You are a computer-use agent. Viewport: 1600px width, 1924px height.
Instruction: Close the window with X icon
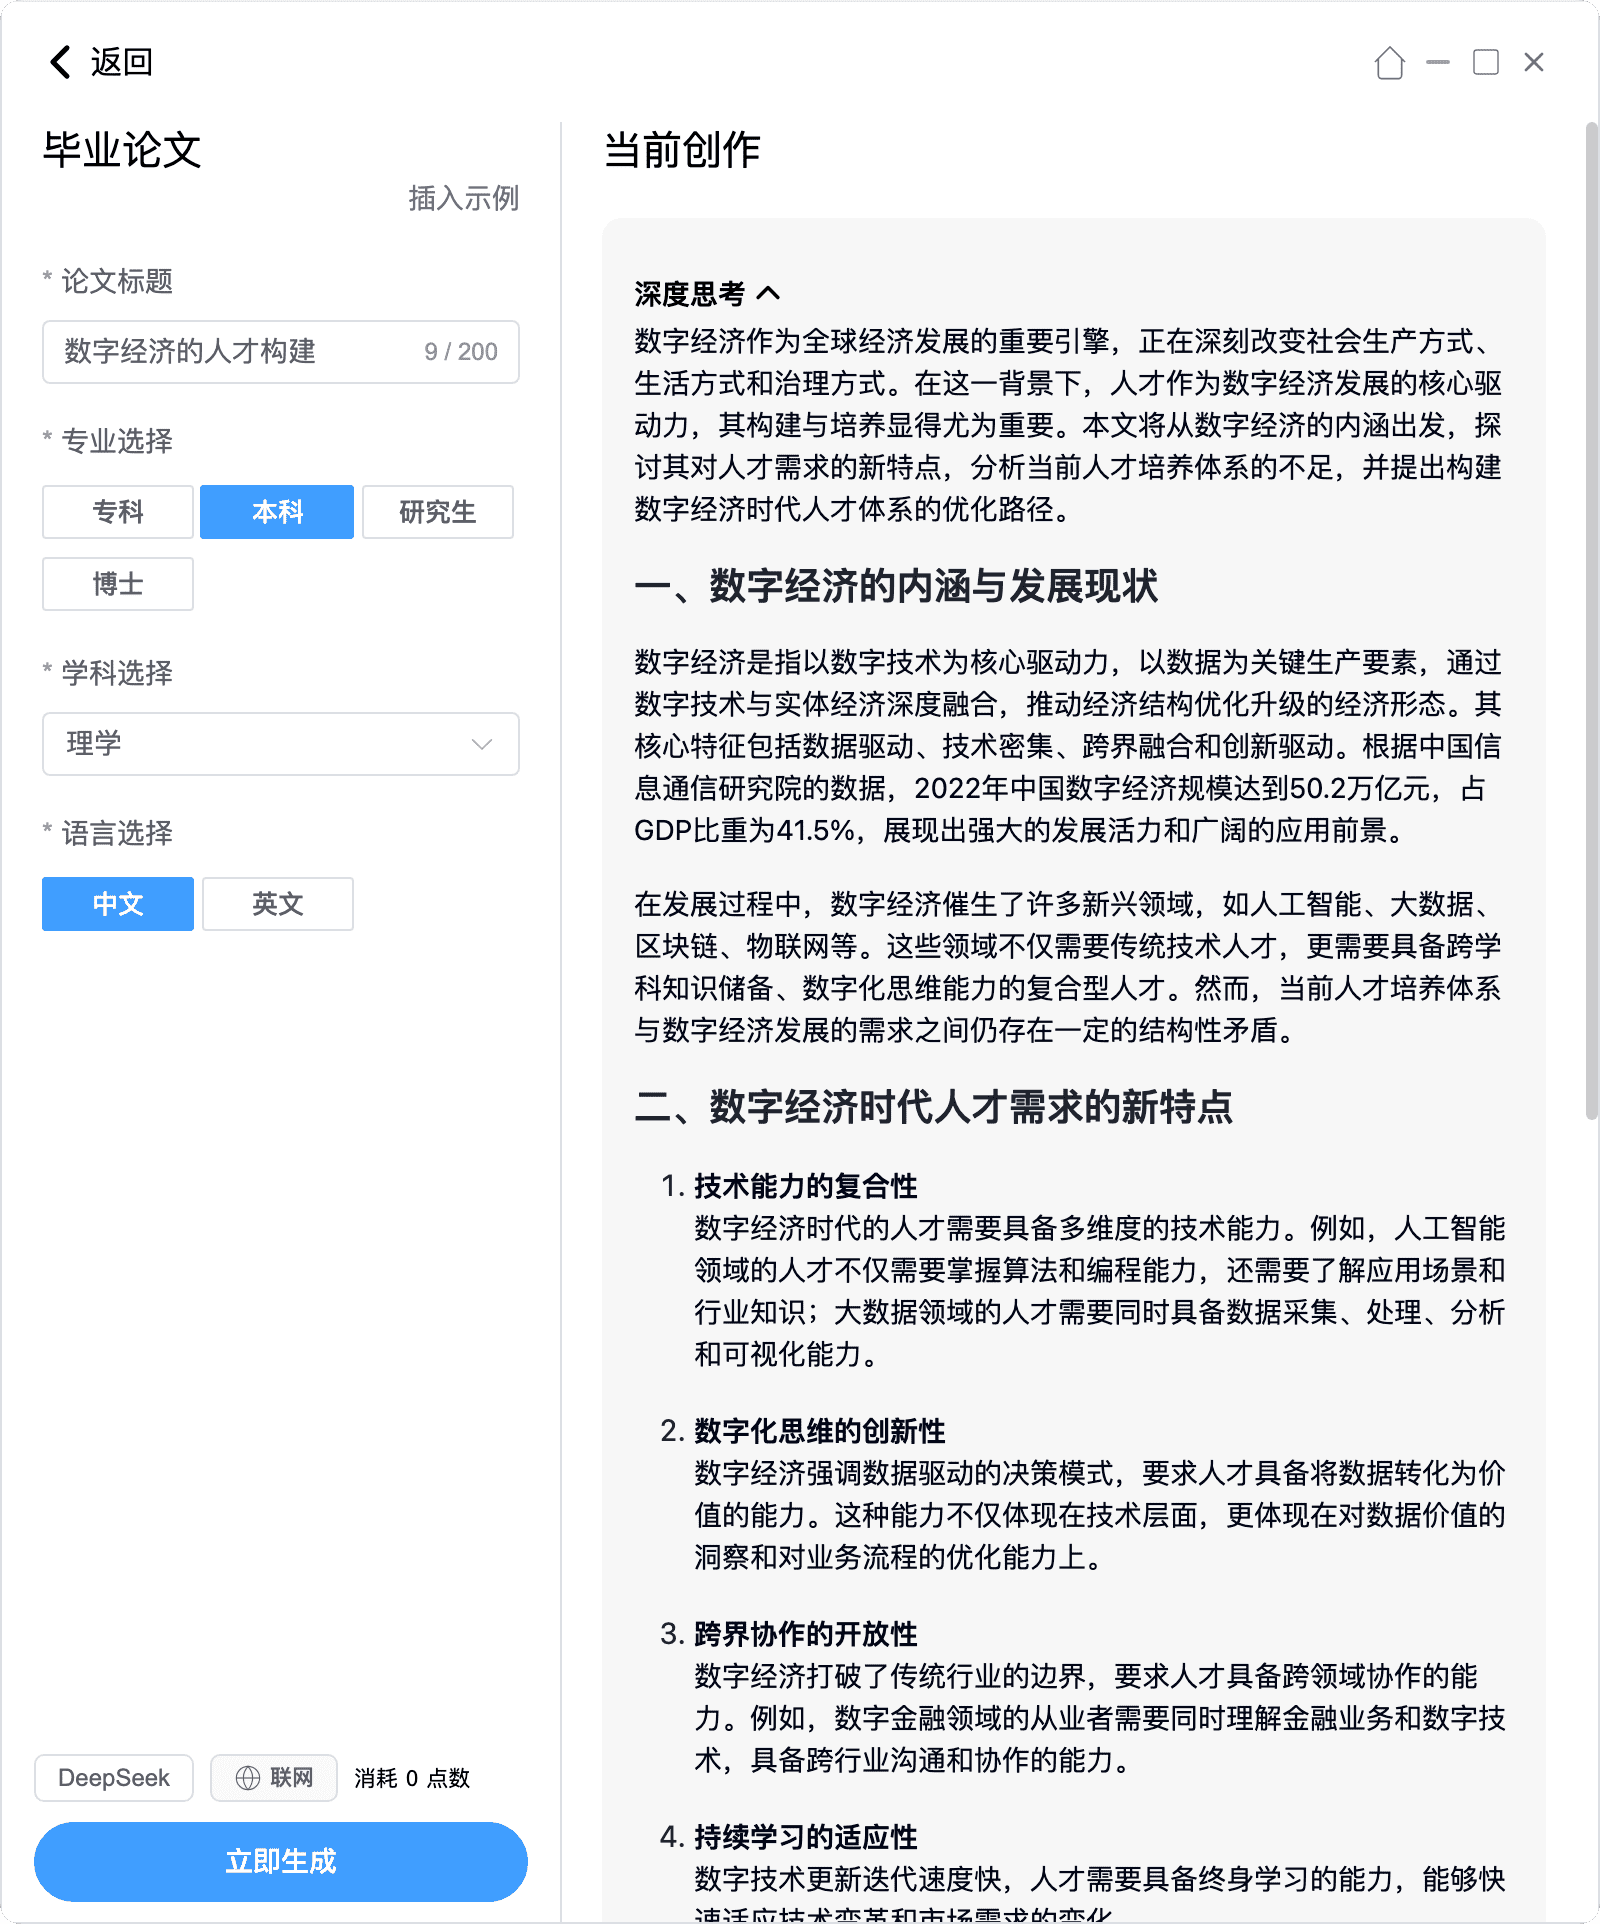point(1533,63)
